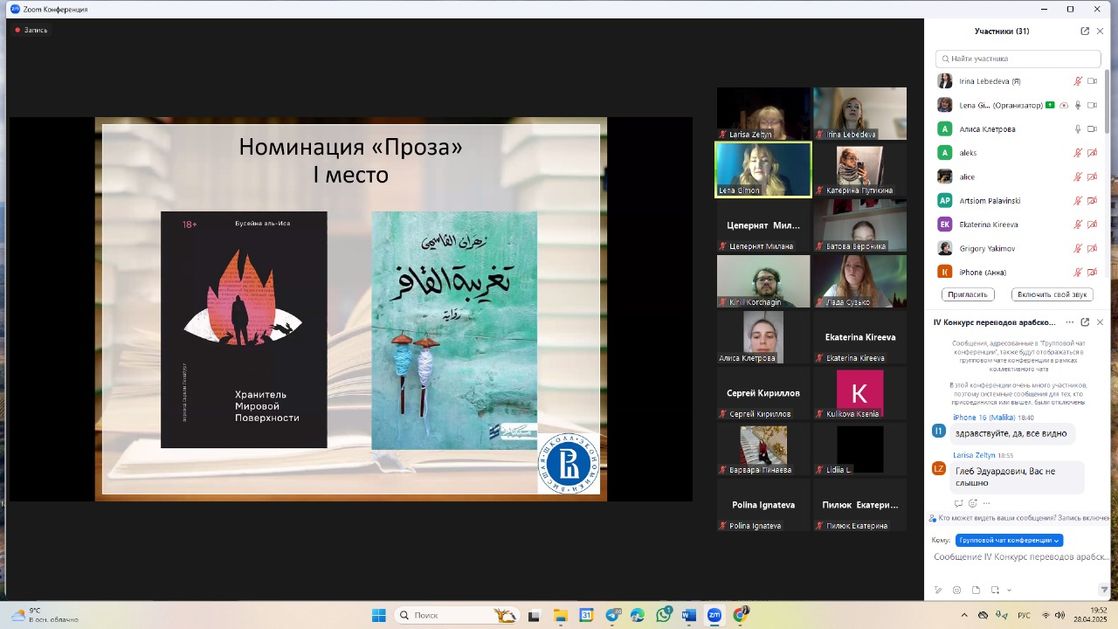Open weather widget in taskbar

44,615
